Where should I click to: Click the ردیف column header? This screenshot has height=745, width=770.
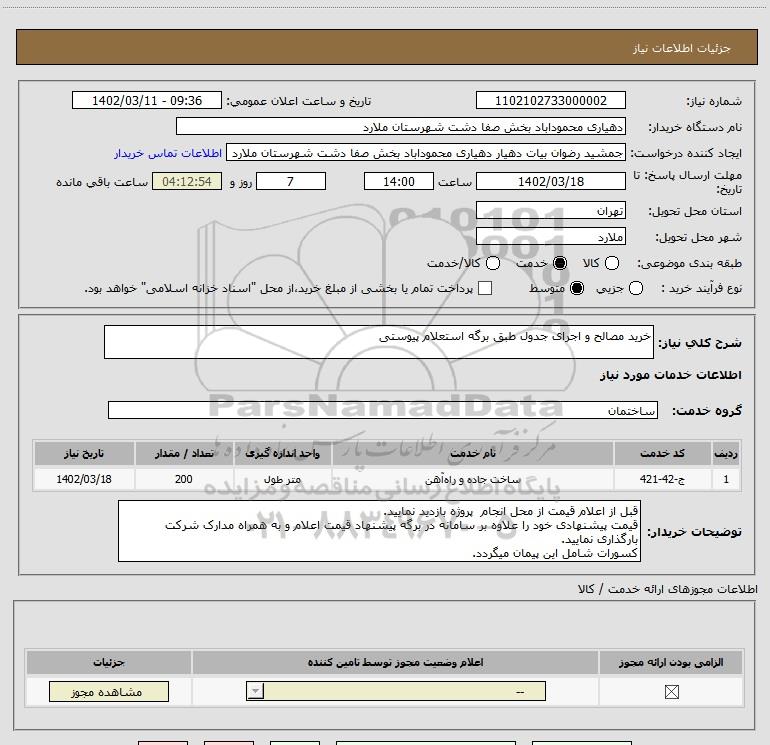tap(726, 453)
